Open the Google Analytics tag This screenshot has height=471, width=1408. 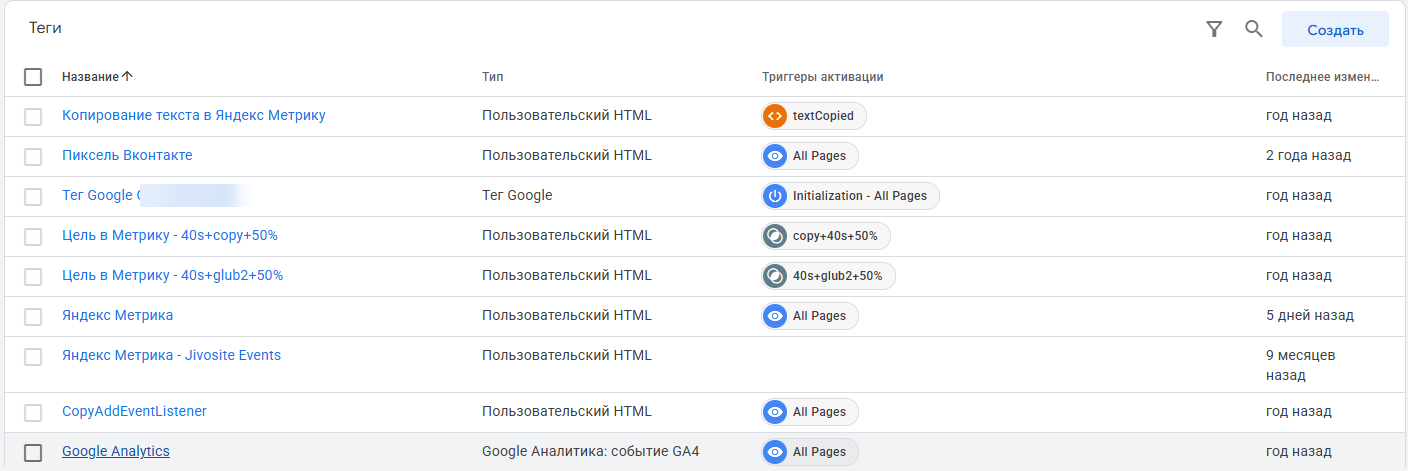pyautogui.click(x=116, y=451)
